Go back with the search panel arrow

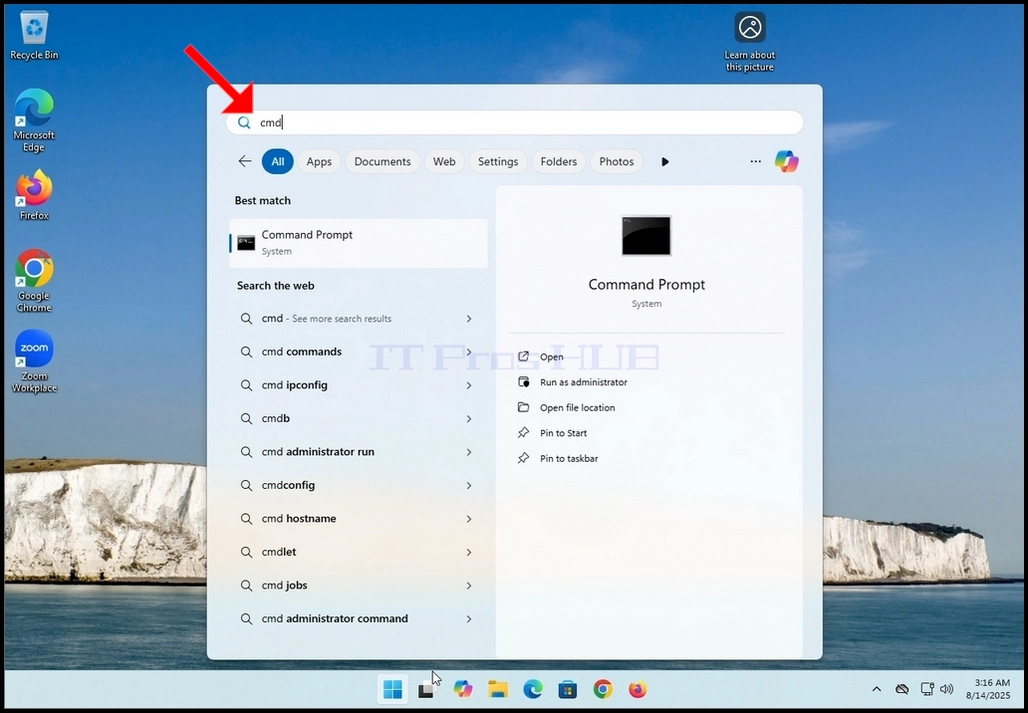click(245, 161)
